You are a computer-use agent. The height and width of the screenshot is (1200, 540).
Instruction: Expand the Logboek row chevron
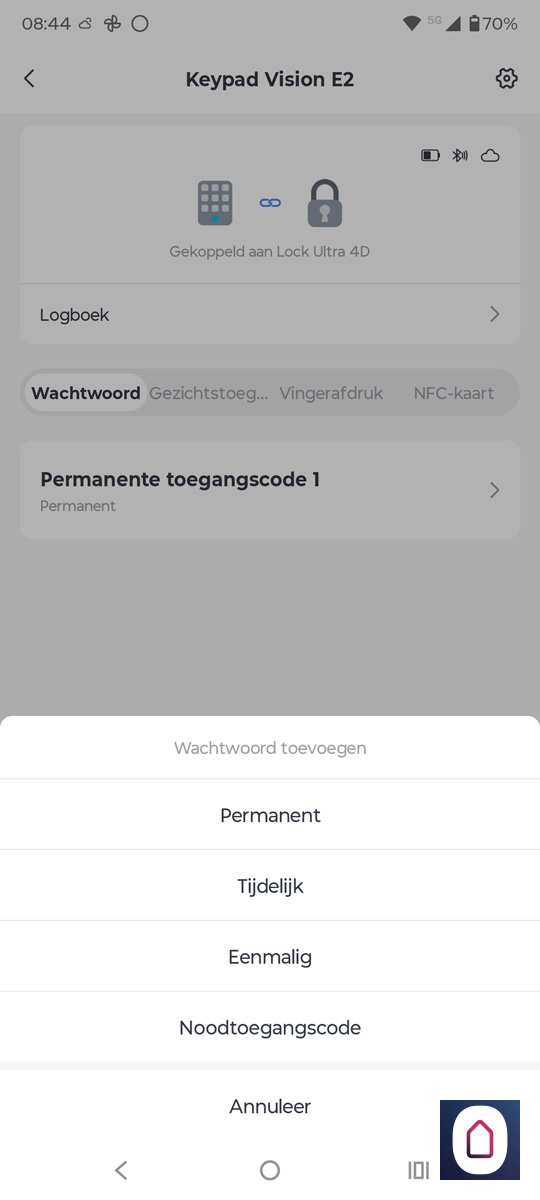click(x=494, y=314)
